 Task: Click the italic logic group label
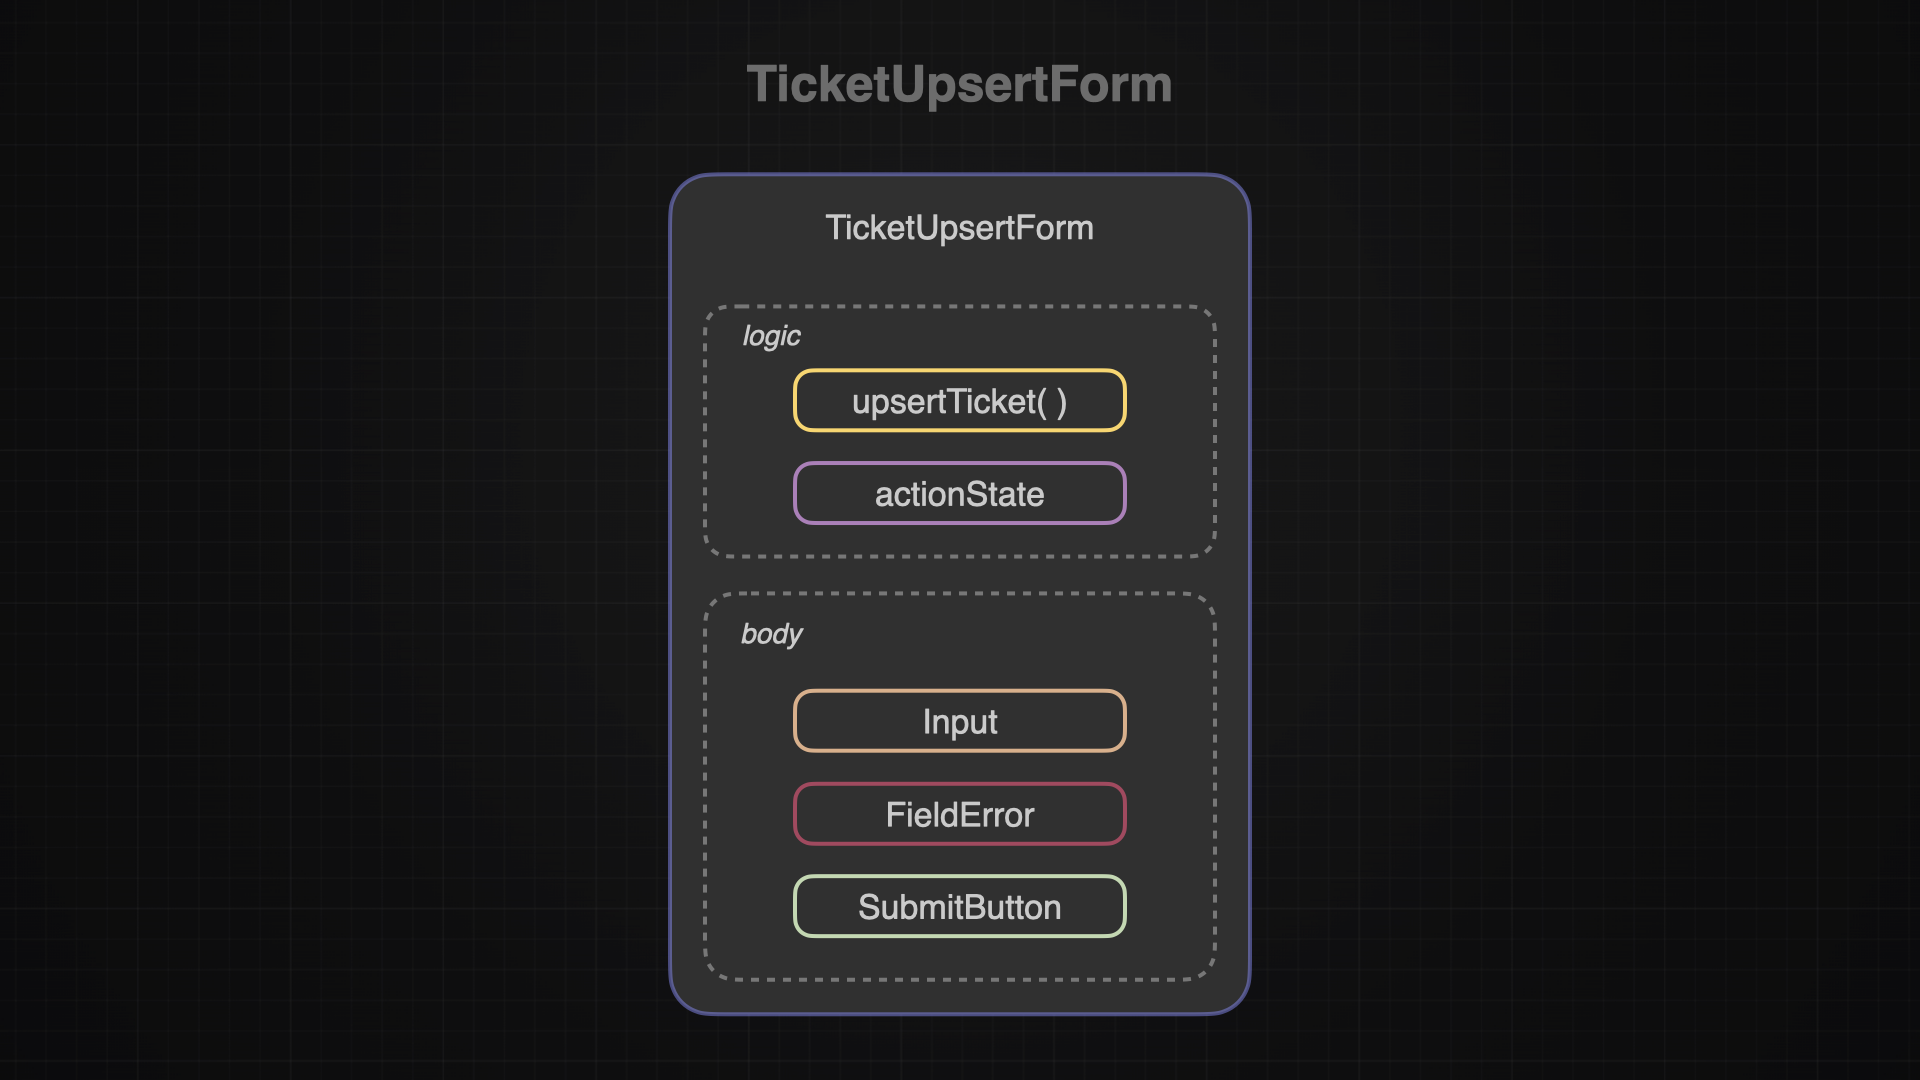pyautogui.click(x=771, y=336)
